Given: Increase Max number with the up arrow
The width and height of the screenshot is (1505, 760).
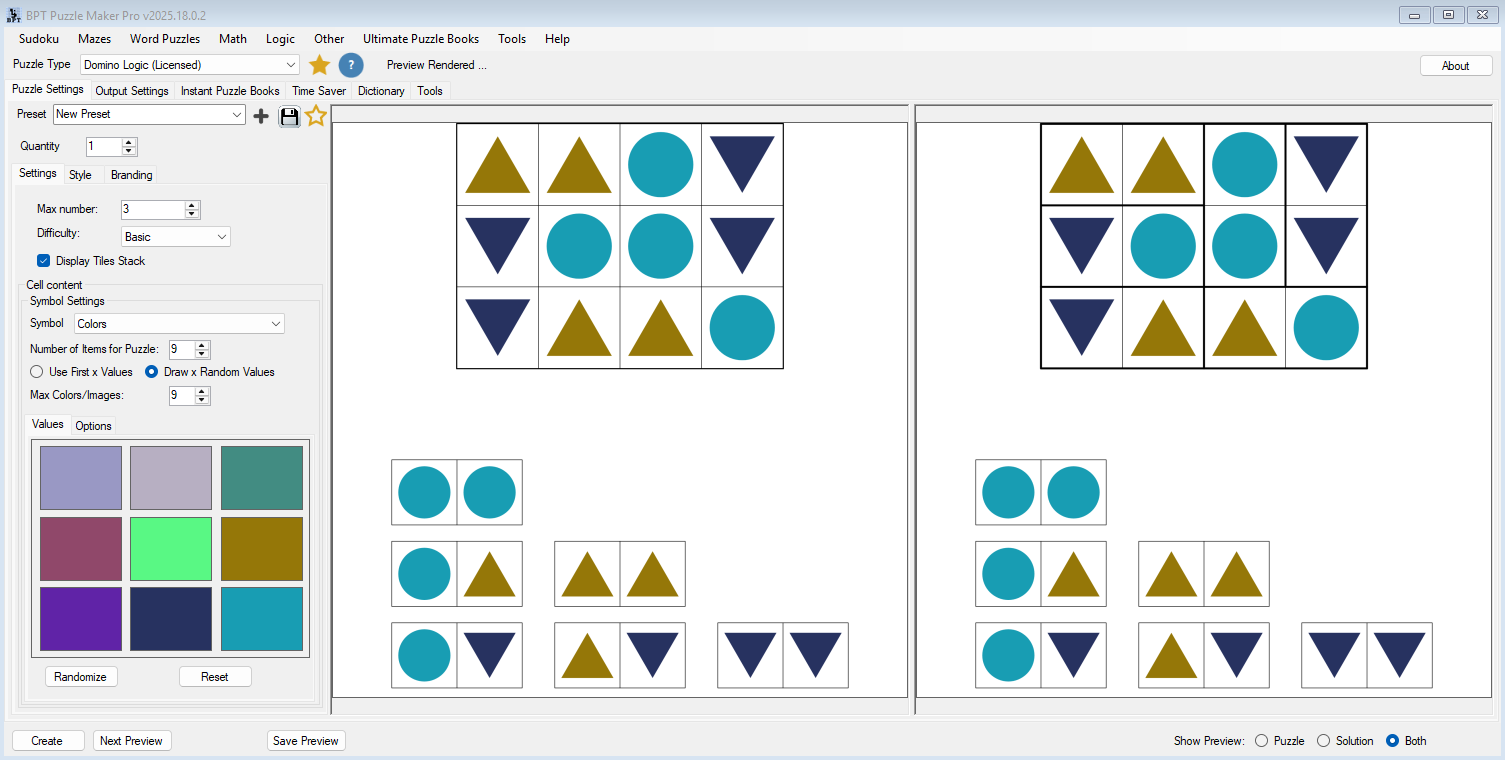Looking at the screenshot, I should (x=194, y=205).
